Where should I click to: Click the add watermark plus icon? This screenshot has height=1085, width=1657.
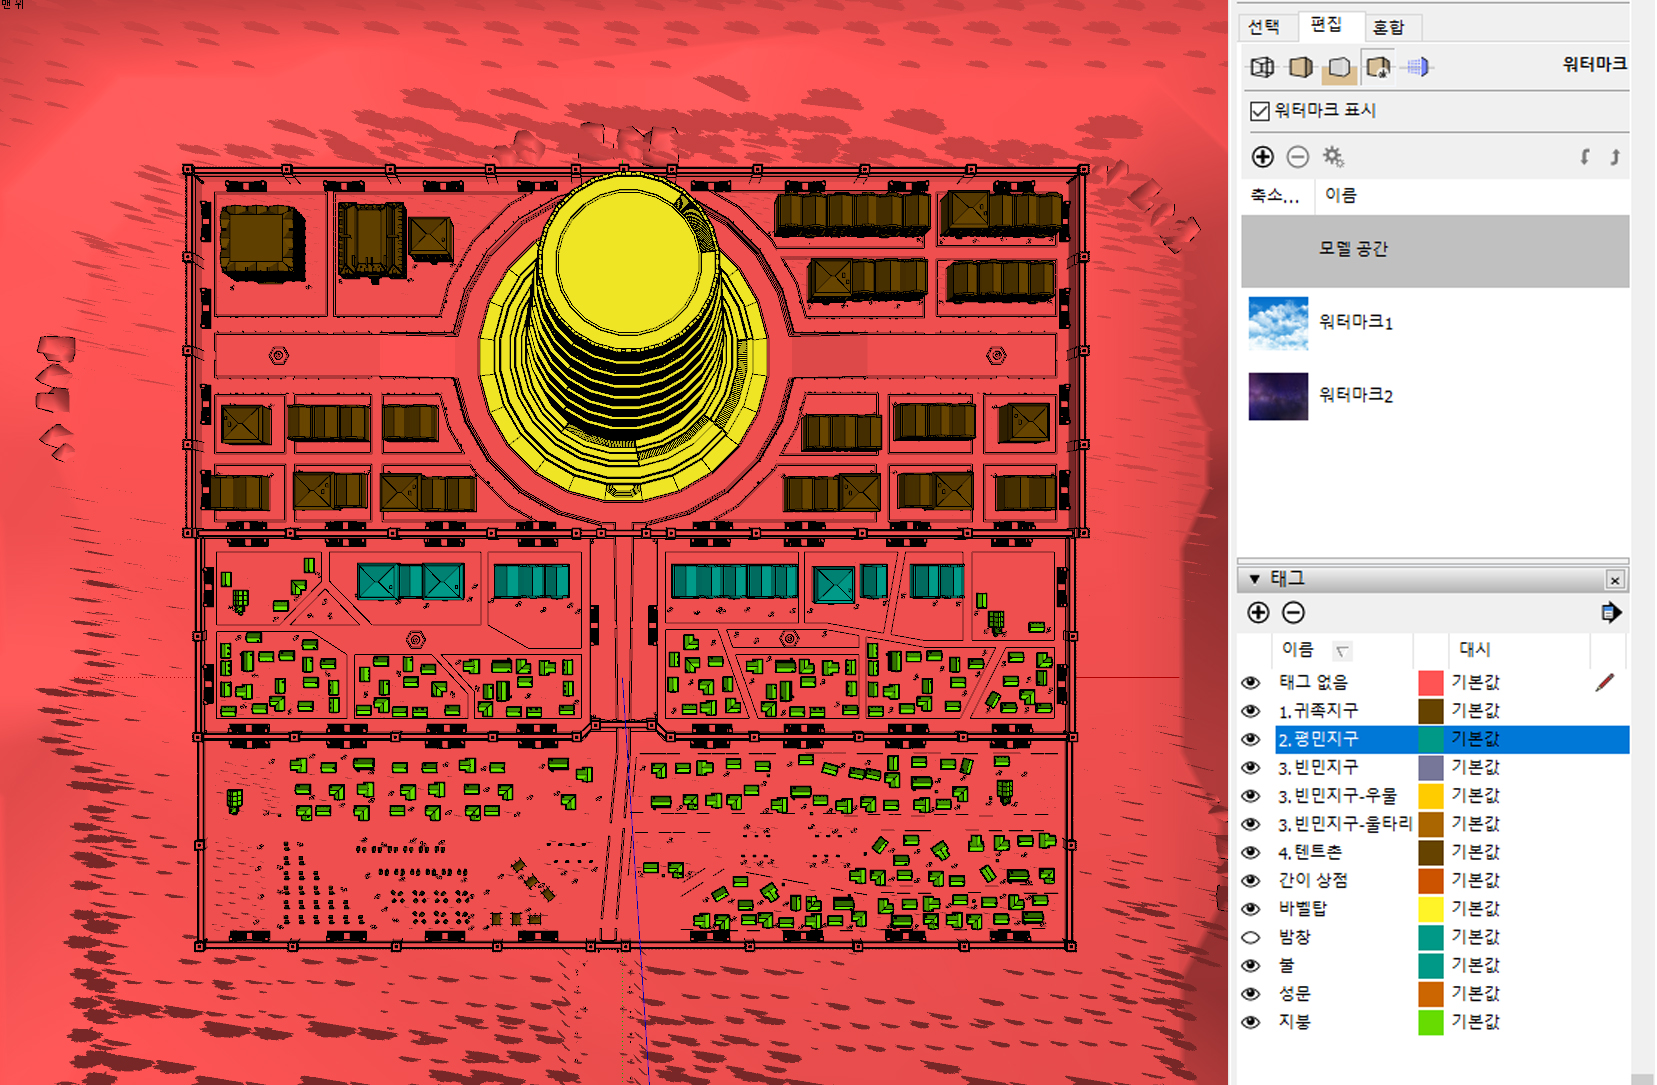click(1262, 157)
